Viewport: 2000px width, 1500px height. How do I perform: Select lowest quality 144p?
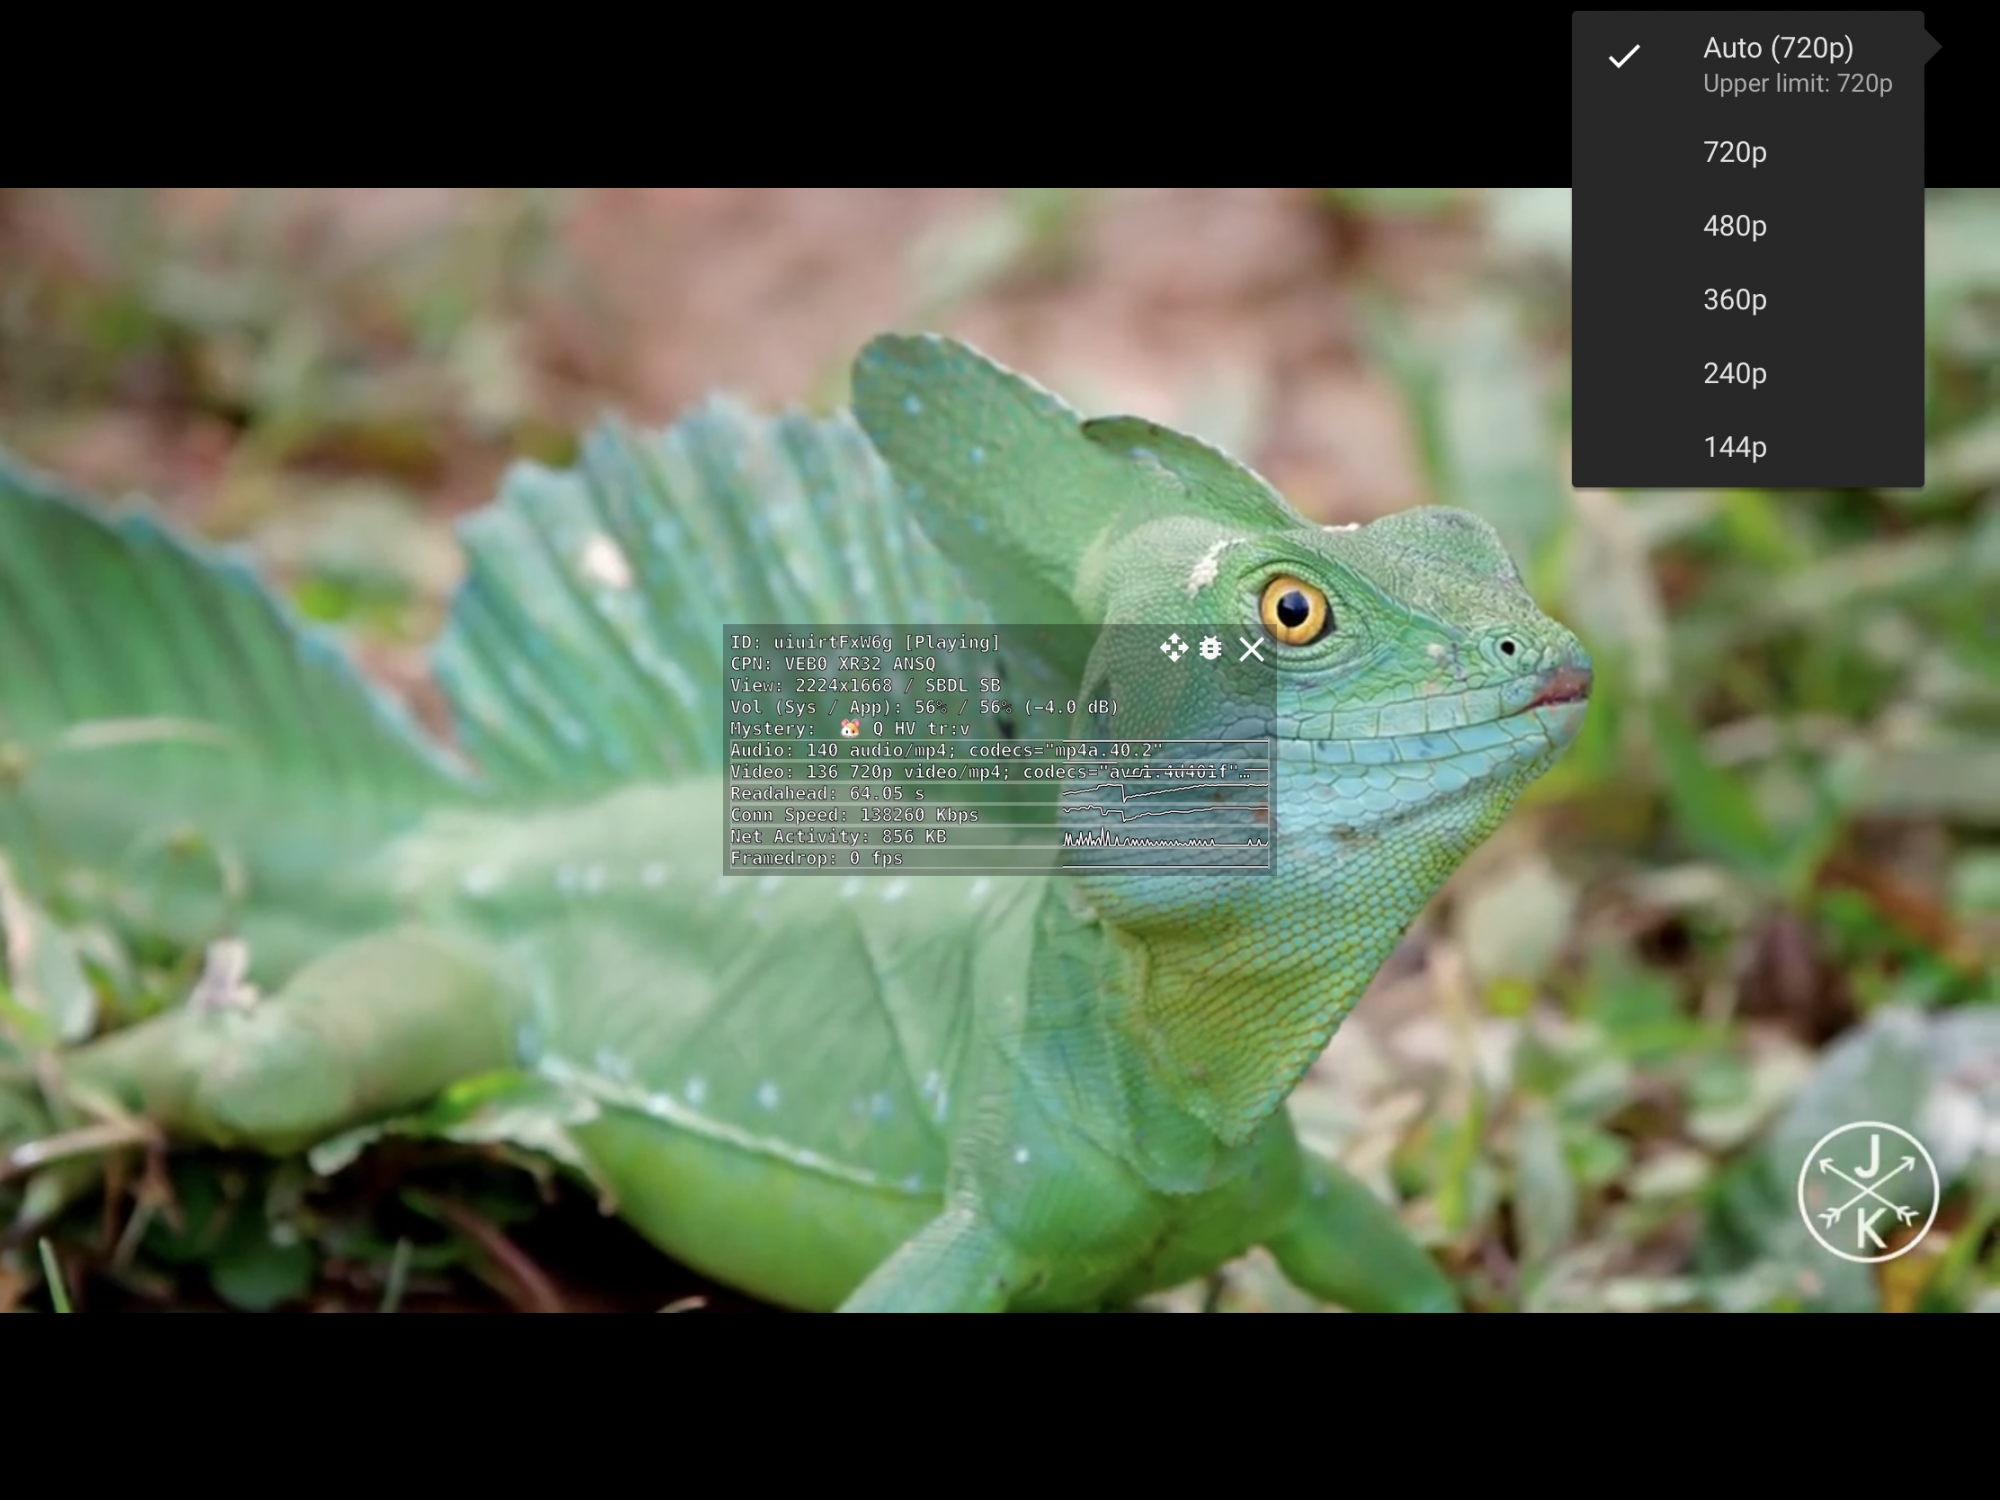(x=1734, y=447)
